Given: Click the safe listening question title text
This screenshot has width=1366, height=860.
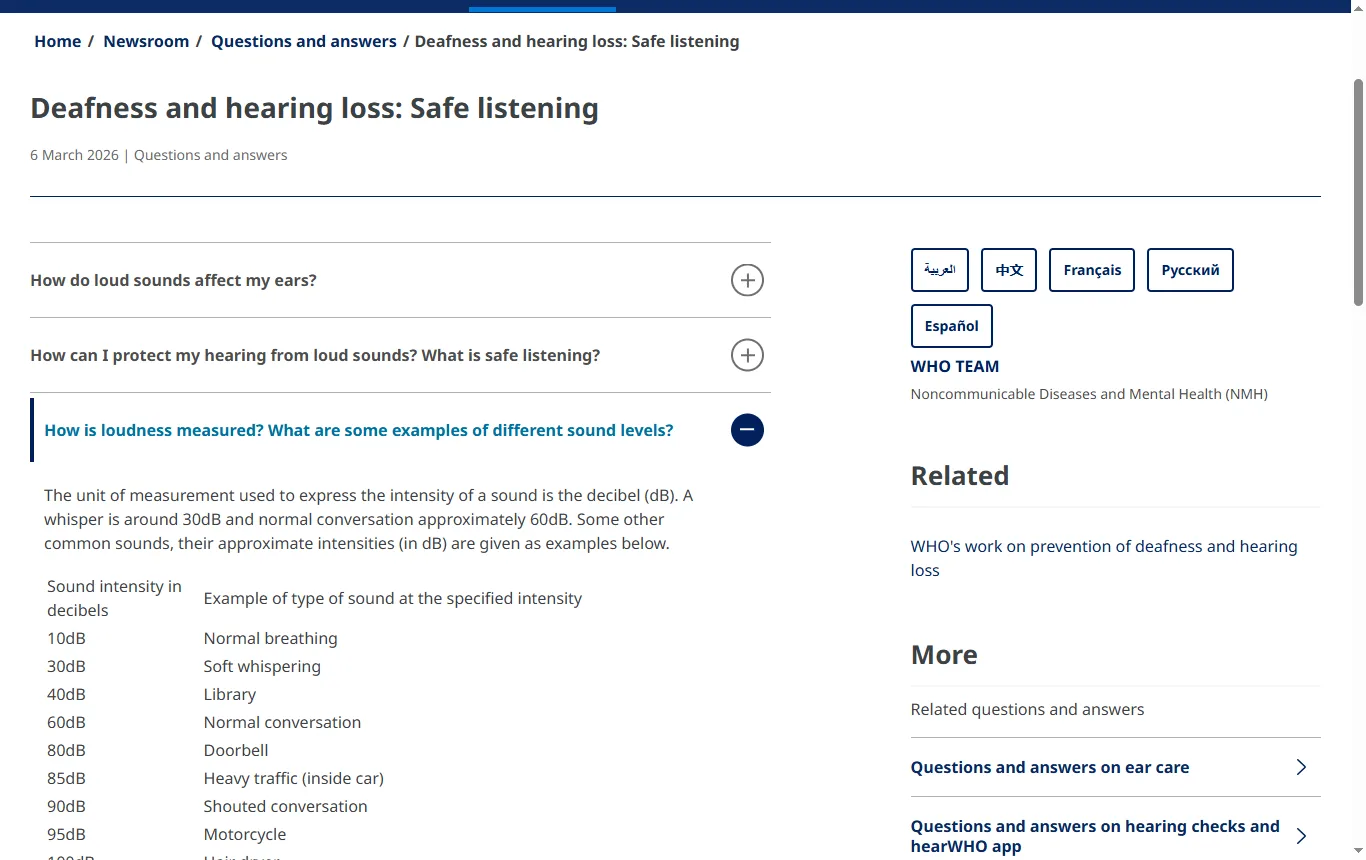Looking at the screenshot, I should [315, 355].
